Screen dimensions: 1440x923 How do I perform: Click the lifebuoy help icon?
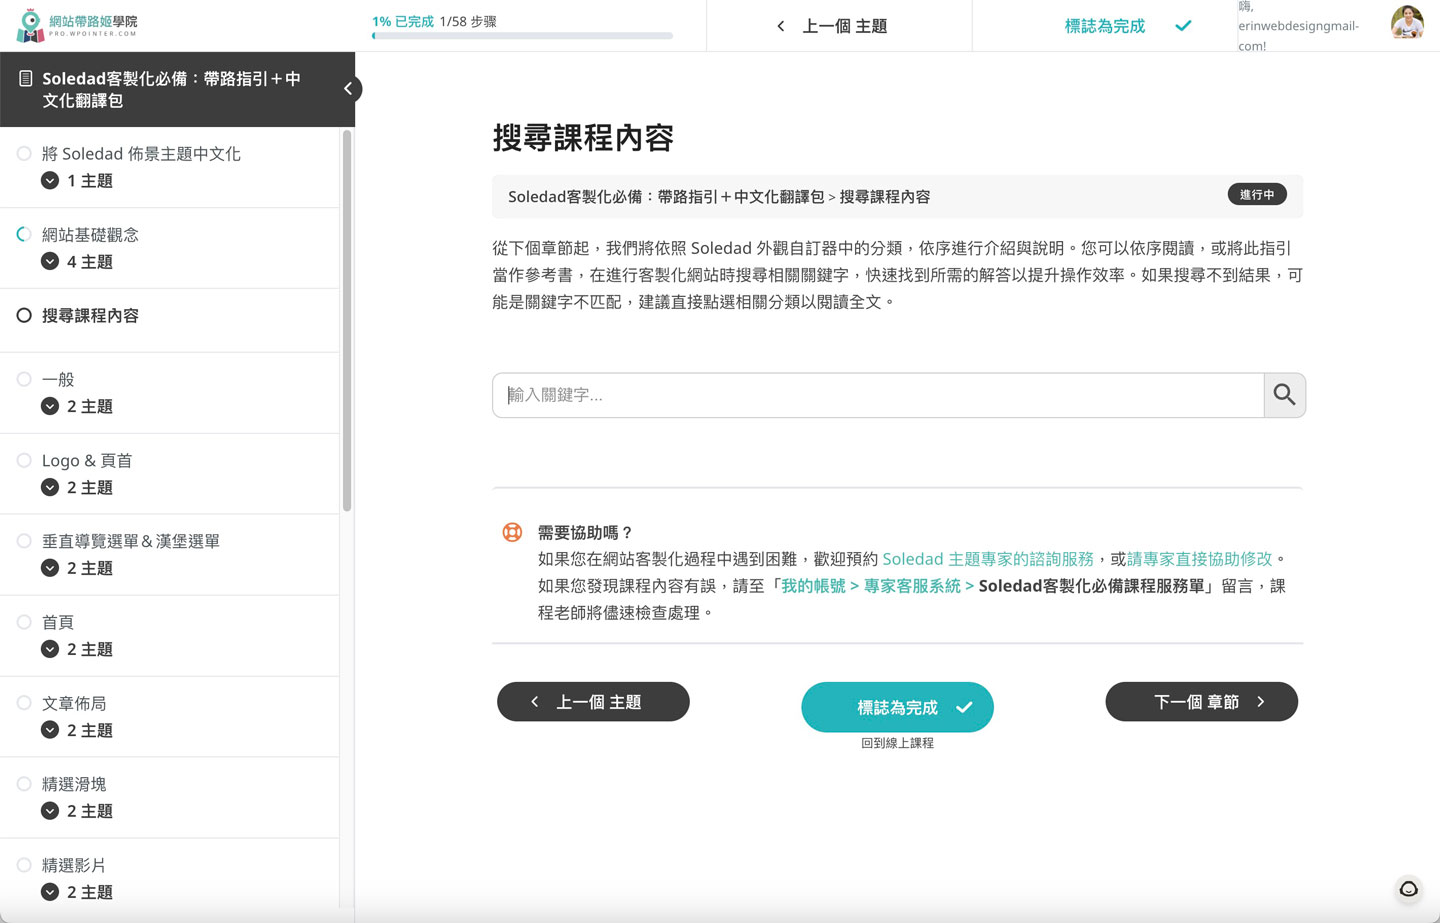[x=512, y=532]
